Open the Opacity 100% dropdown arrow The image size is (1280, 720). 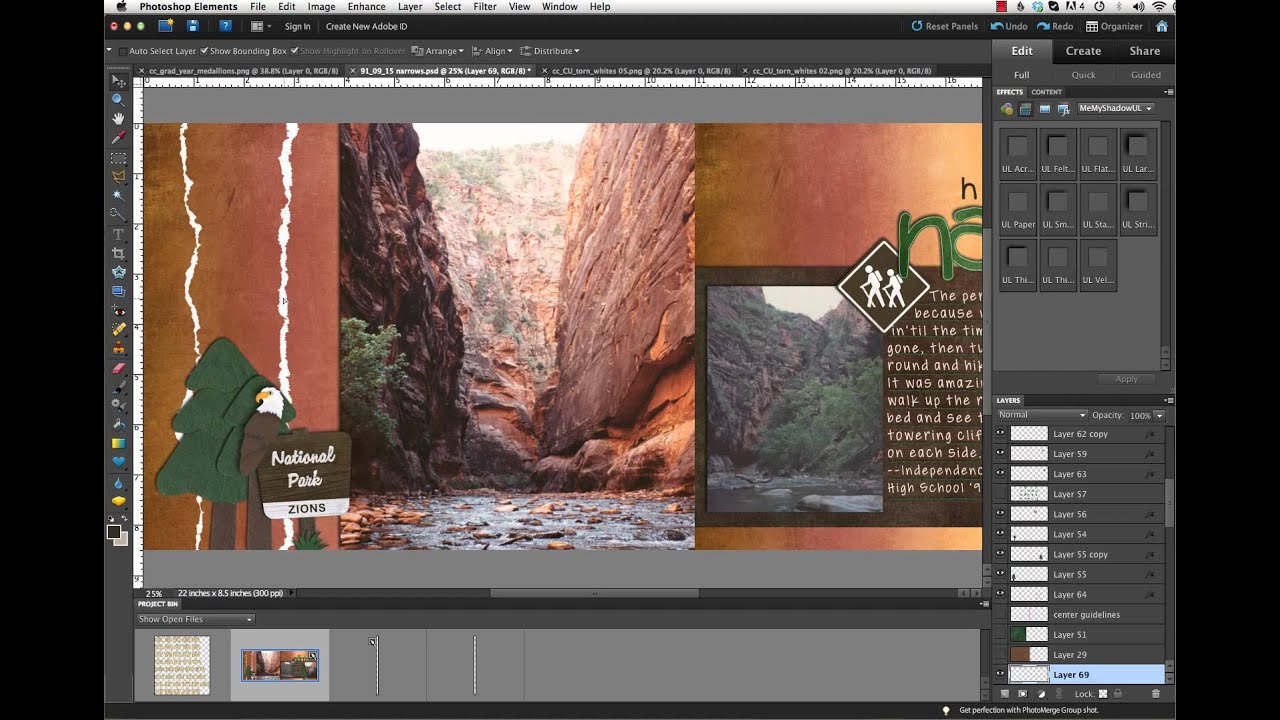pos(1159,415)
